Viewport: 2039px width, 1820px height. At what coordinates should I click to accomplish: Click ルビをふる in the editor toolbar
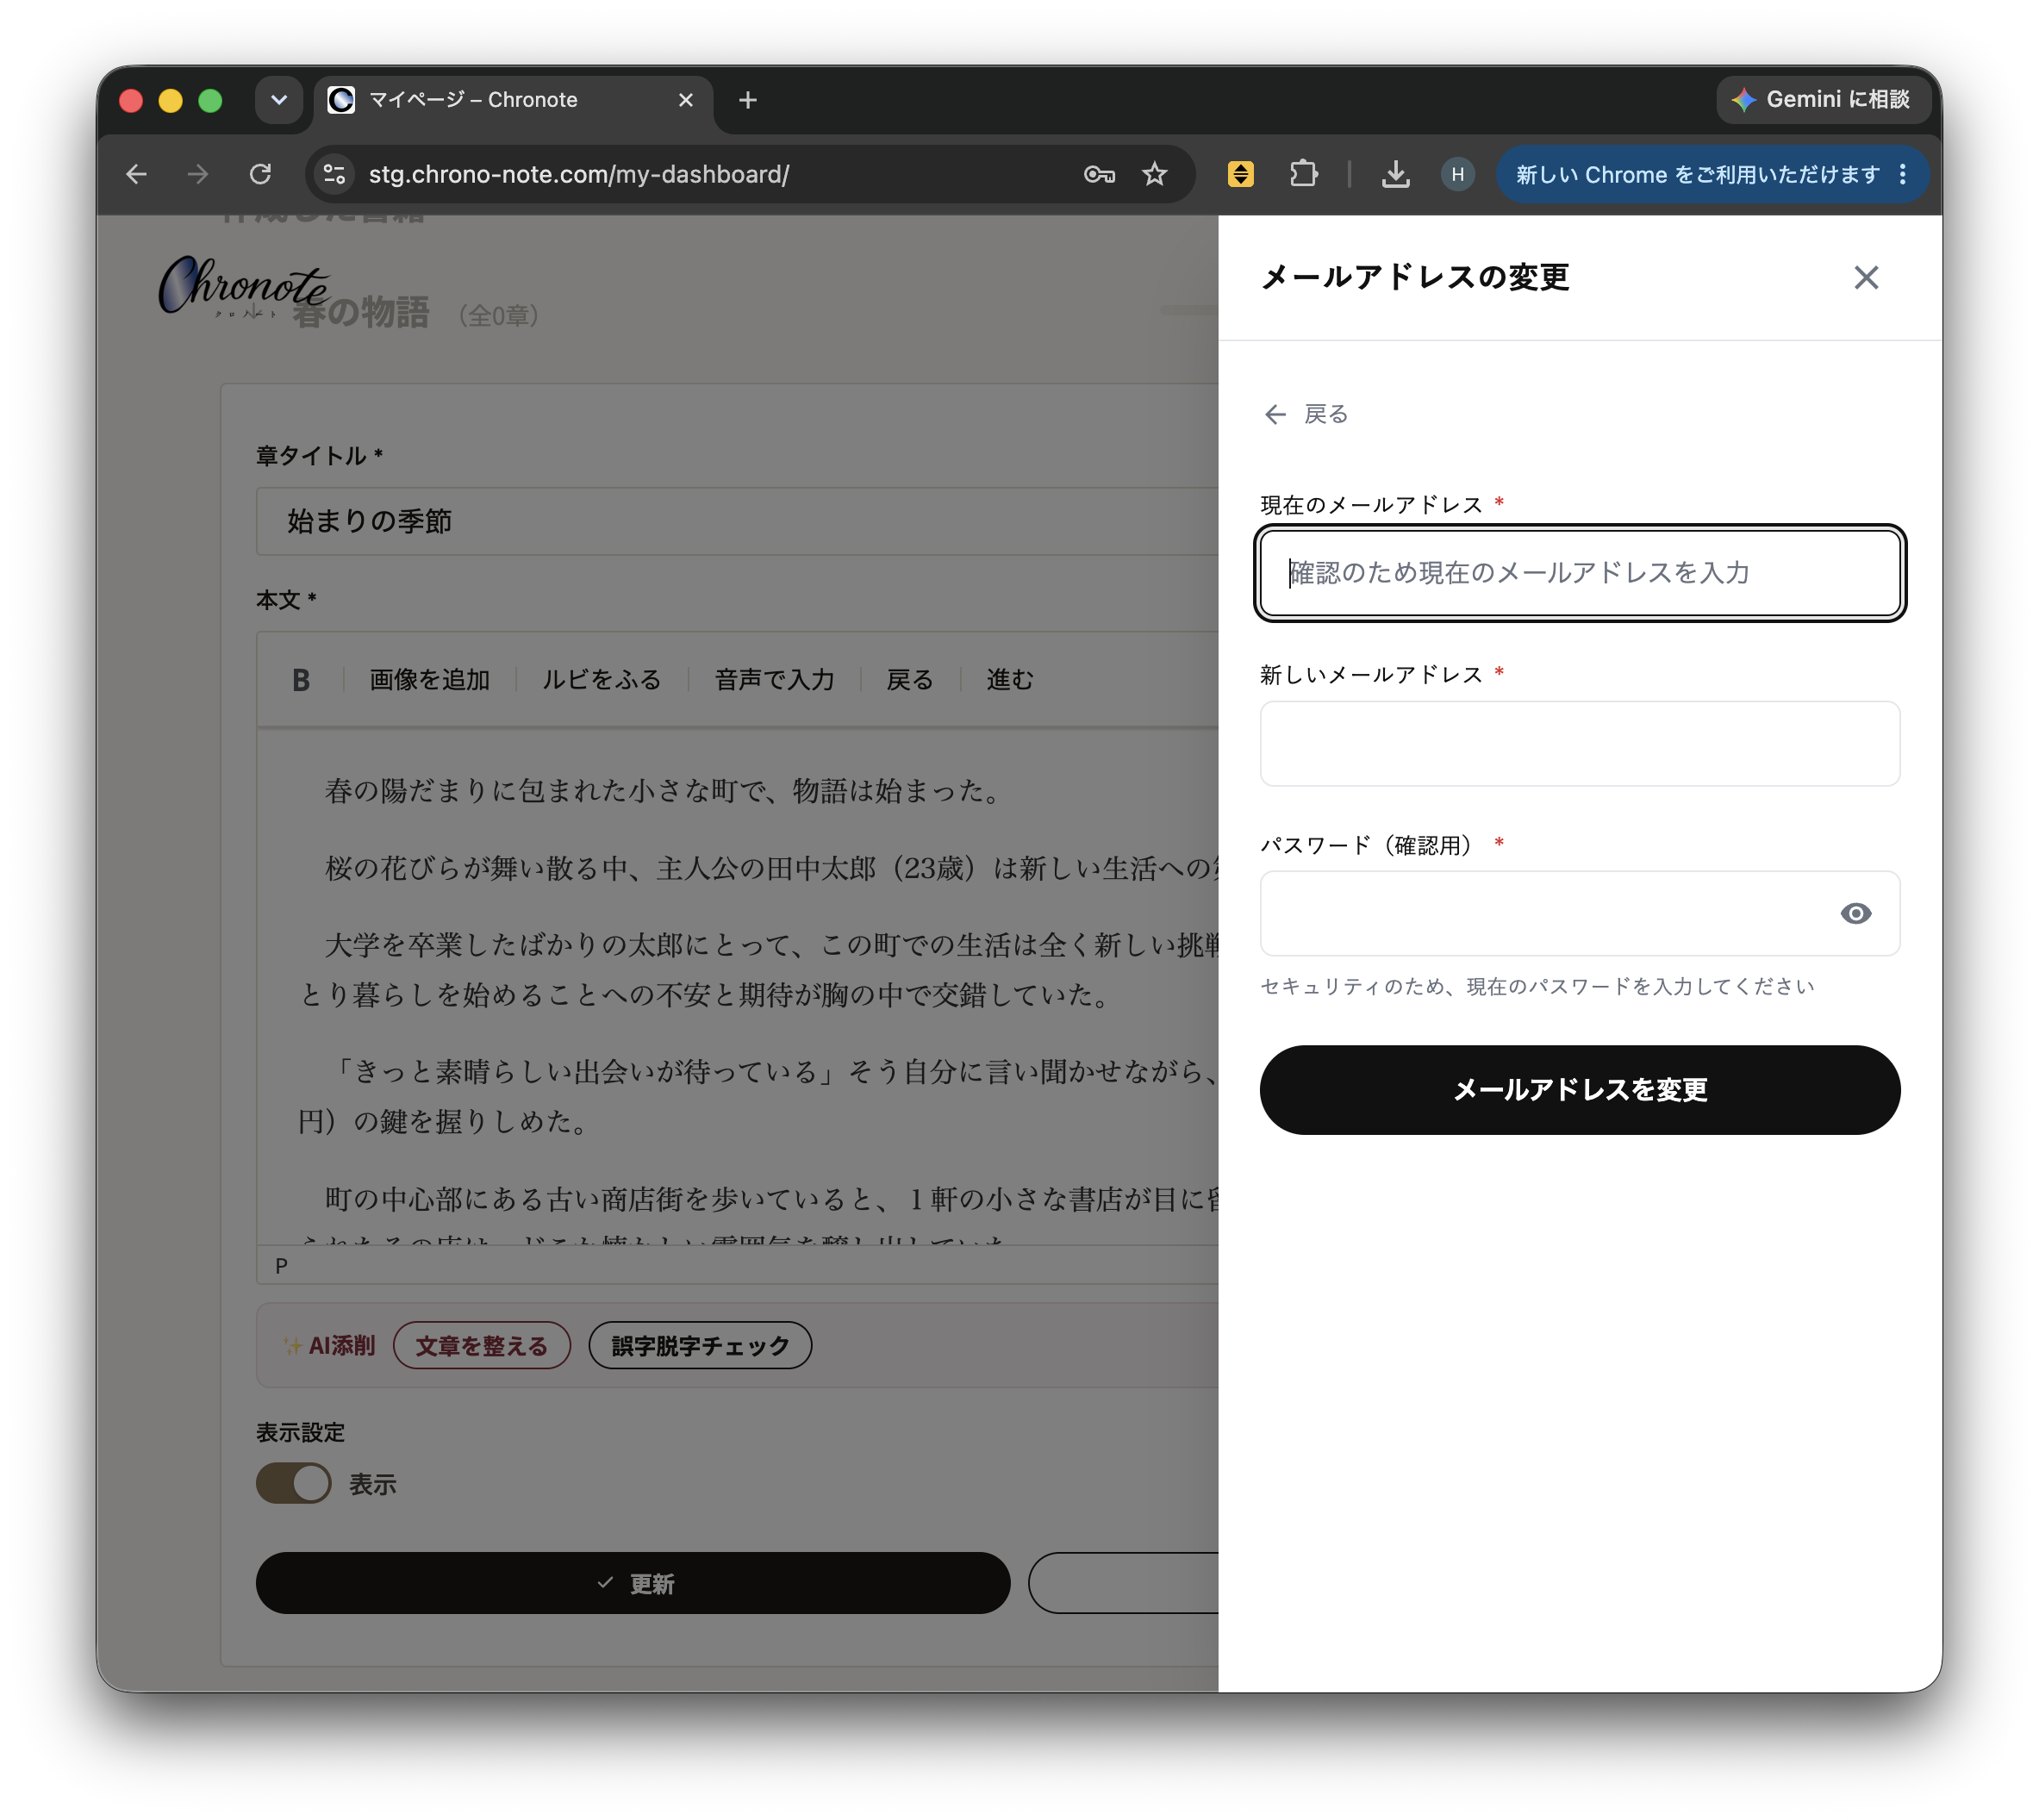pyautogui.click(x=601, y=680)
